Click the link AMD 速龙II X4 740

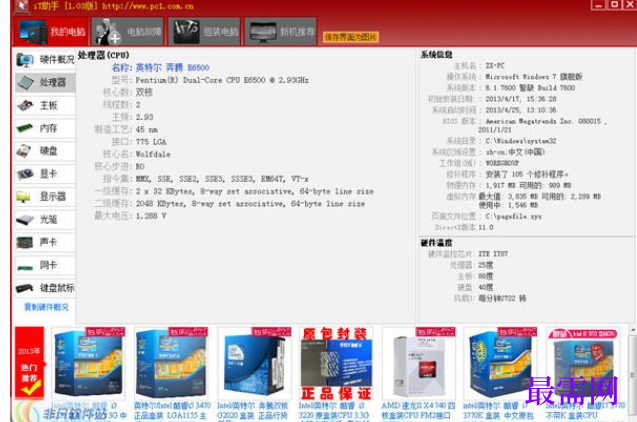(x=418, y=410)
